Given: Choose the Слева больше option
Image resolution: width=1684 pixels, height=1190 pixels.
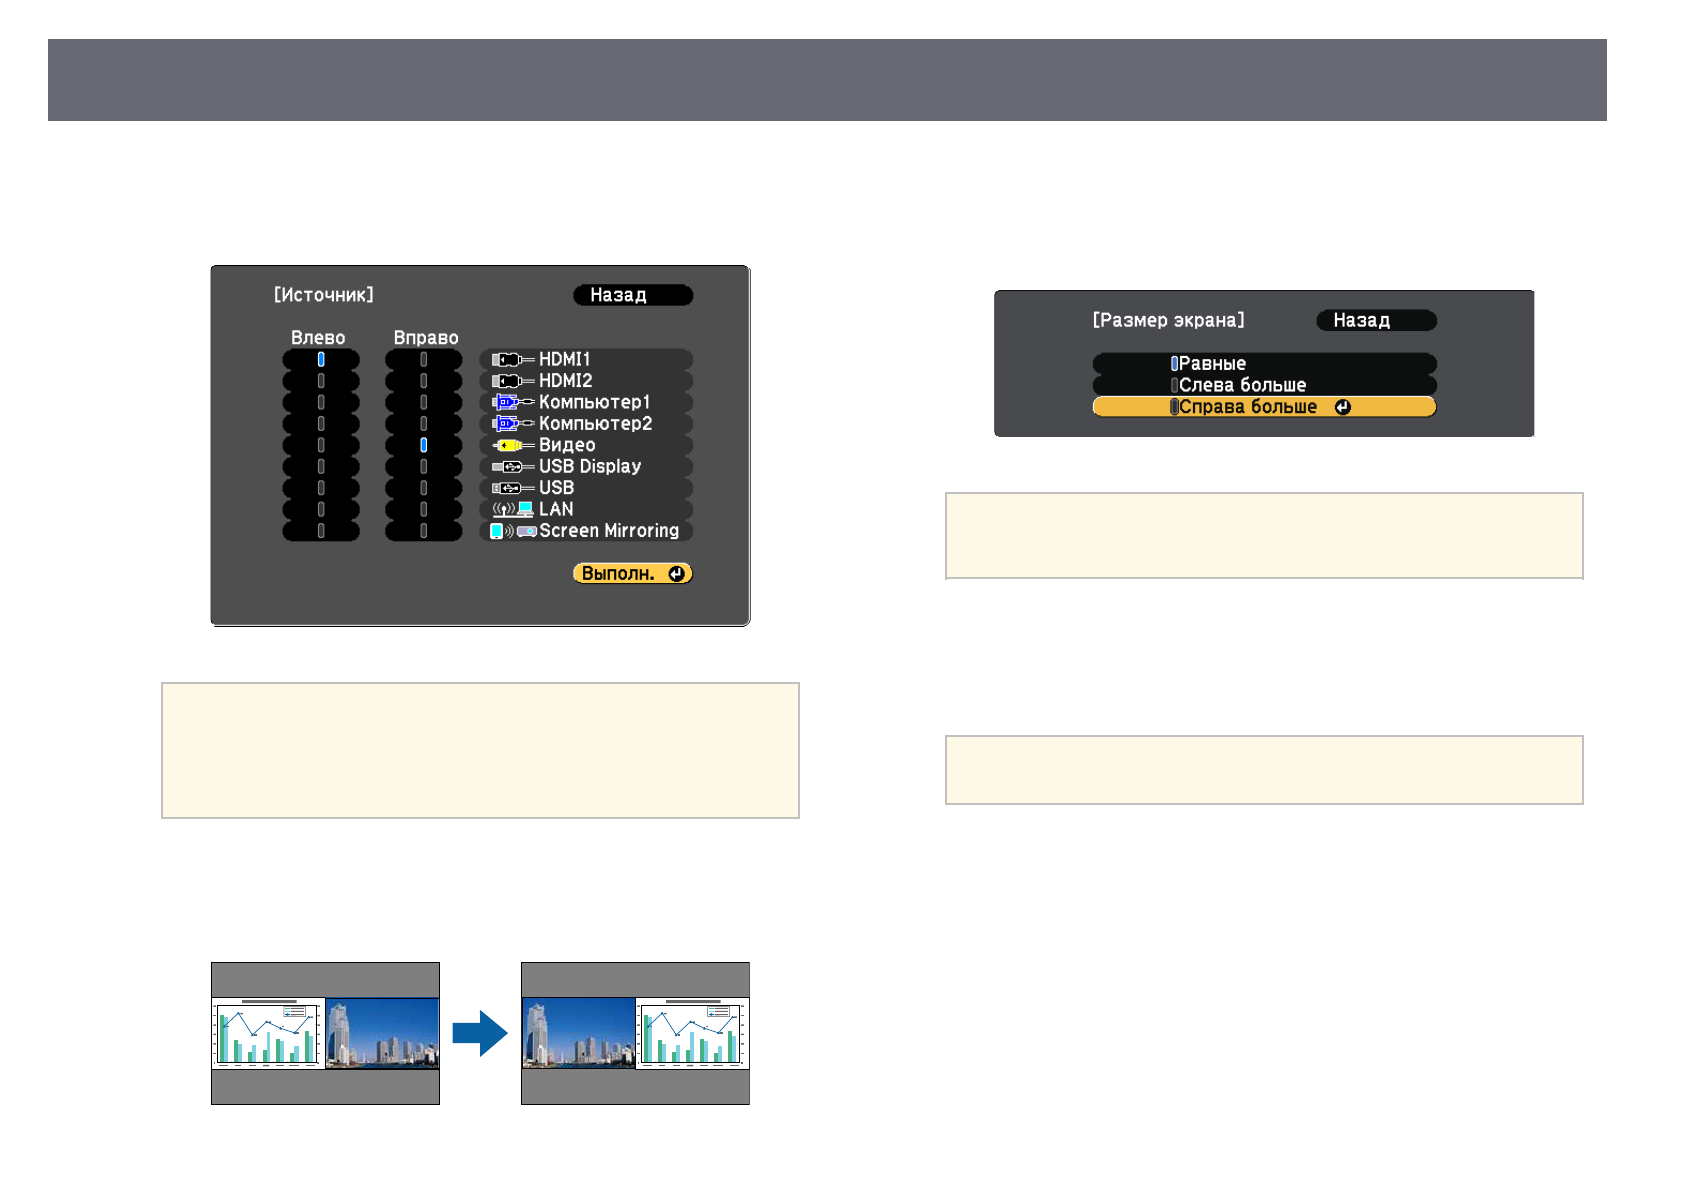Looking at the screenshot, I should [x=1263, y=385].
